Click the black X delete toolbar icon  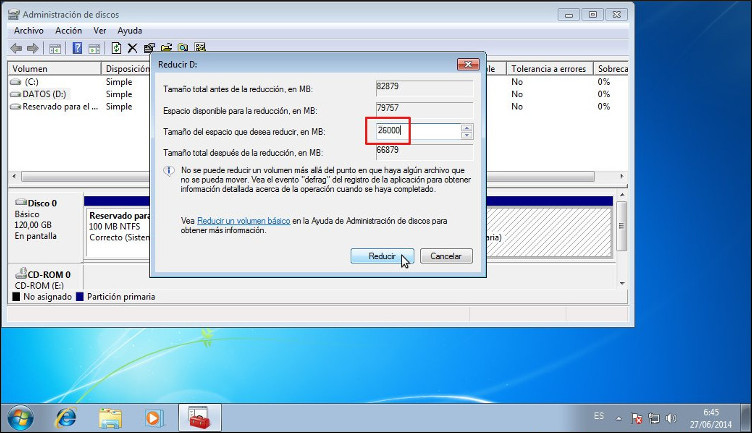click(x=132, y=48)
